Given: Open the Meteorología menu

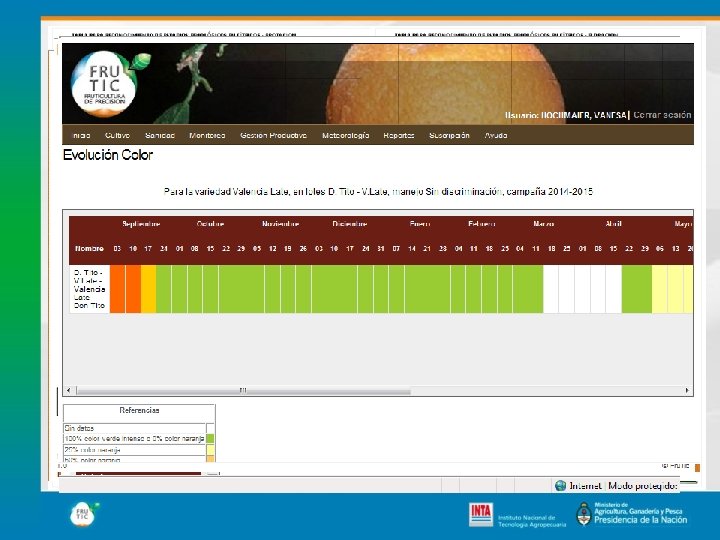Looking at the screenshot, I should (x=346, y=135).
